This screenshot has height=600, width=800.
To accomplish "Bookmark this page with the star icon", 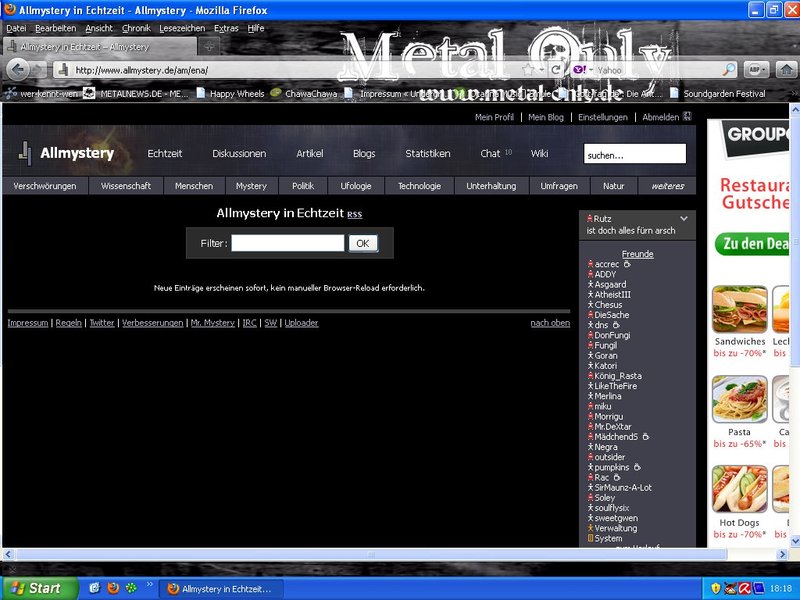I will coord(528,70).
